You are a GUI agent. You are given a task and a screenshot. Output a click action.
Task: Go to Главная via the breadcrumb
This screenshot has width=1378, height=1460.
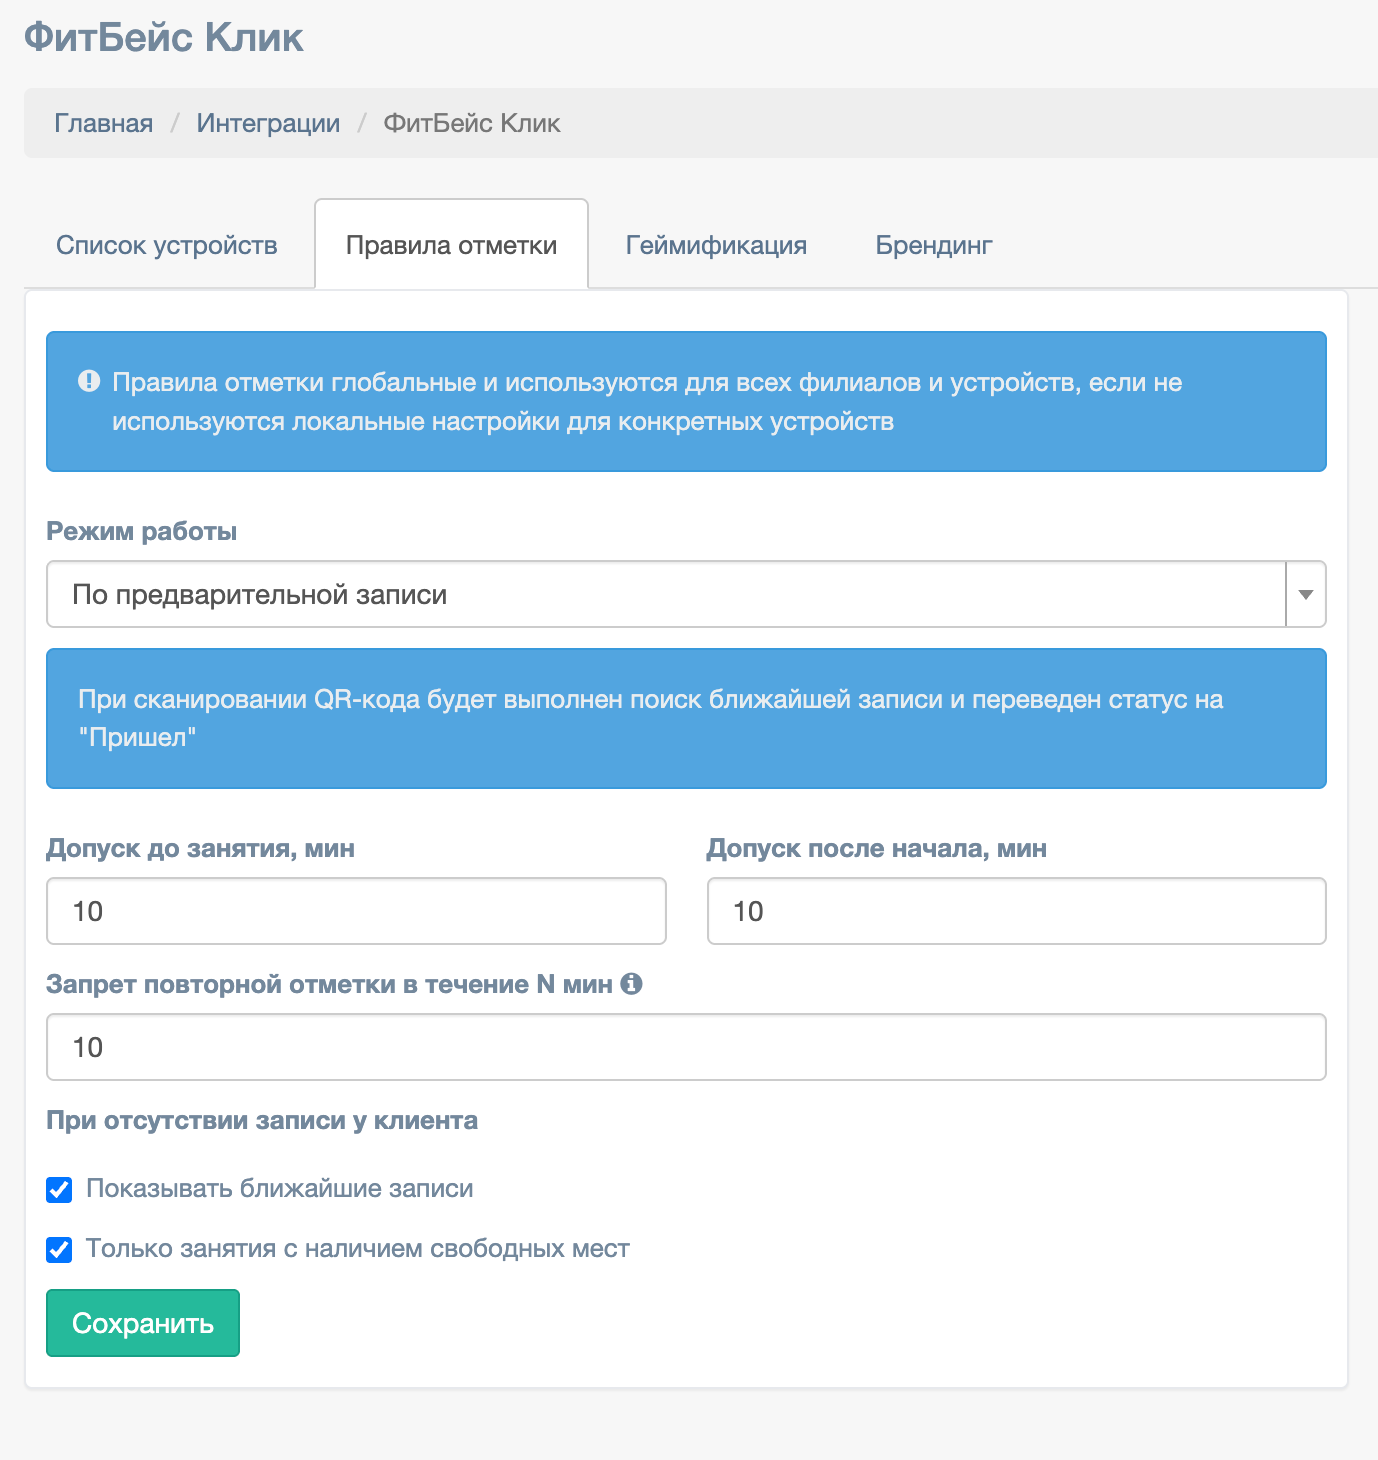pyautogui.click(x=104, y=123)
